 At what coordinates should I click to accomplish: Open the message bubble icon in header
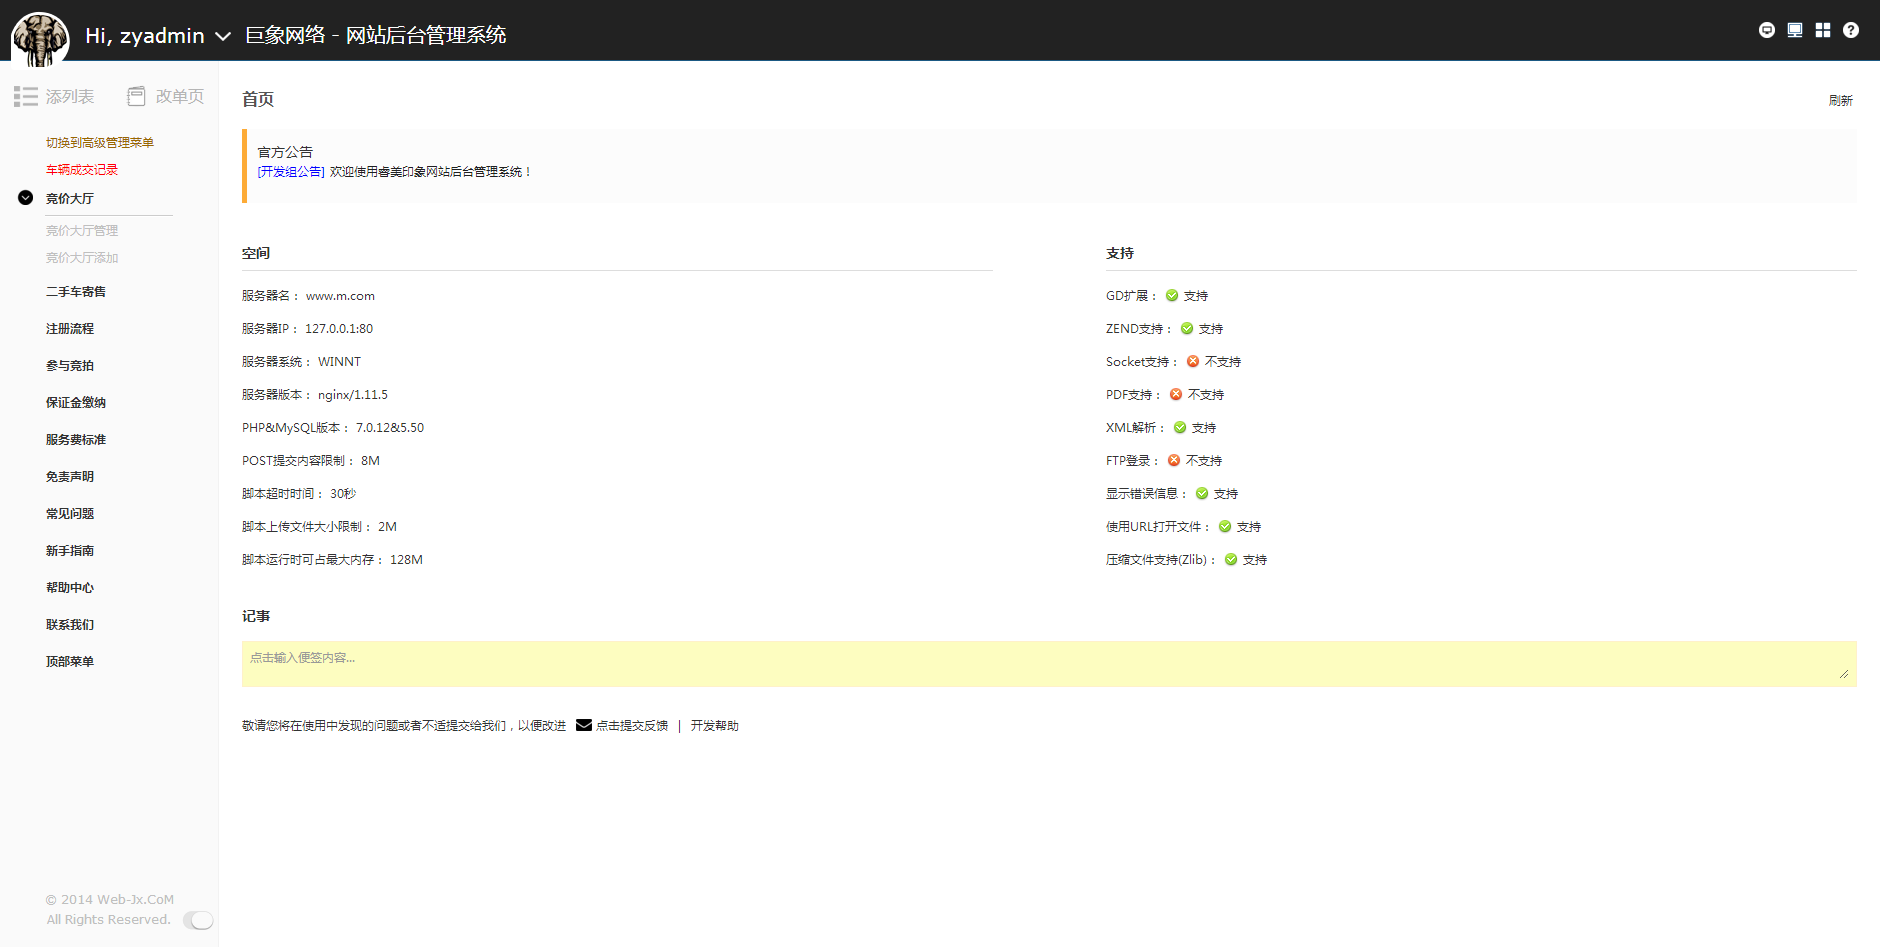tap(1767, 30)
